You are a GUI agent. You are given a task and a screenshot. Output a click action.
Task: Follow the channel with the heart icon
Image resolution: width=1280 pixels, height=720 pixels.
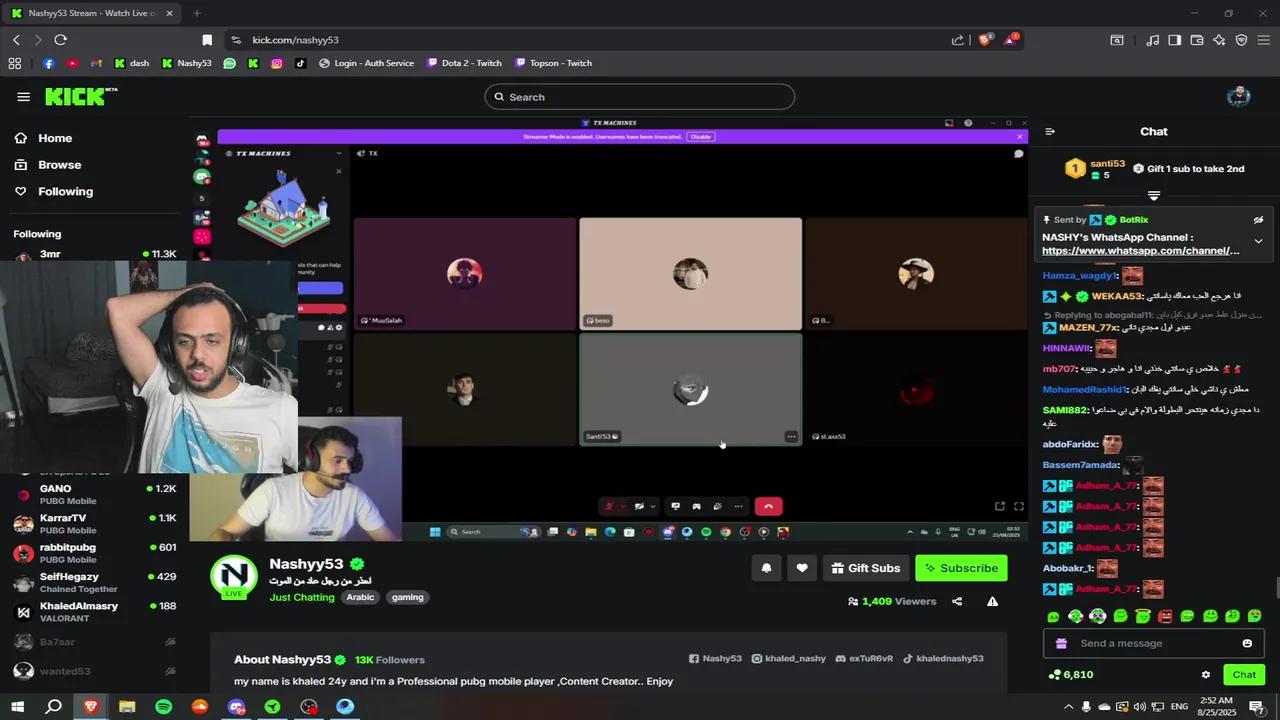(801, 568)
